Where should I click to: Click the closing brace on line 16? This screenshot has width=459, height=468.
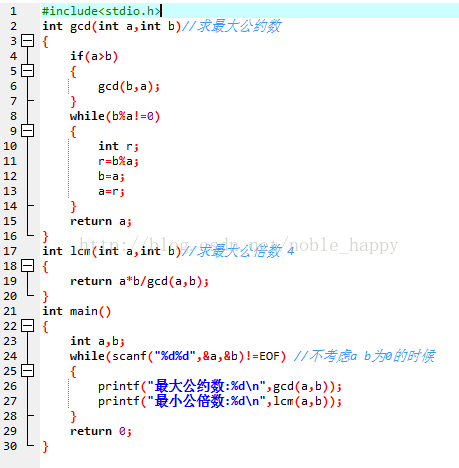pos(46,236)
